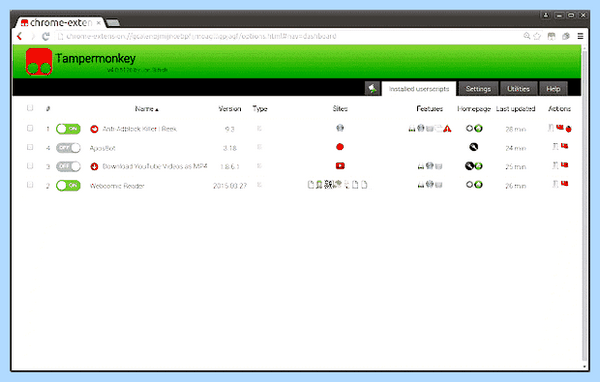Screen dimensions: 600x382
Task: Enable the Download YouTube Videos script toggle
Action: click(68, 167)
